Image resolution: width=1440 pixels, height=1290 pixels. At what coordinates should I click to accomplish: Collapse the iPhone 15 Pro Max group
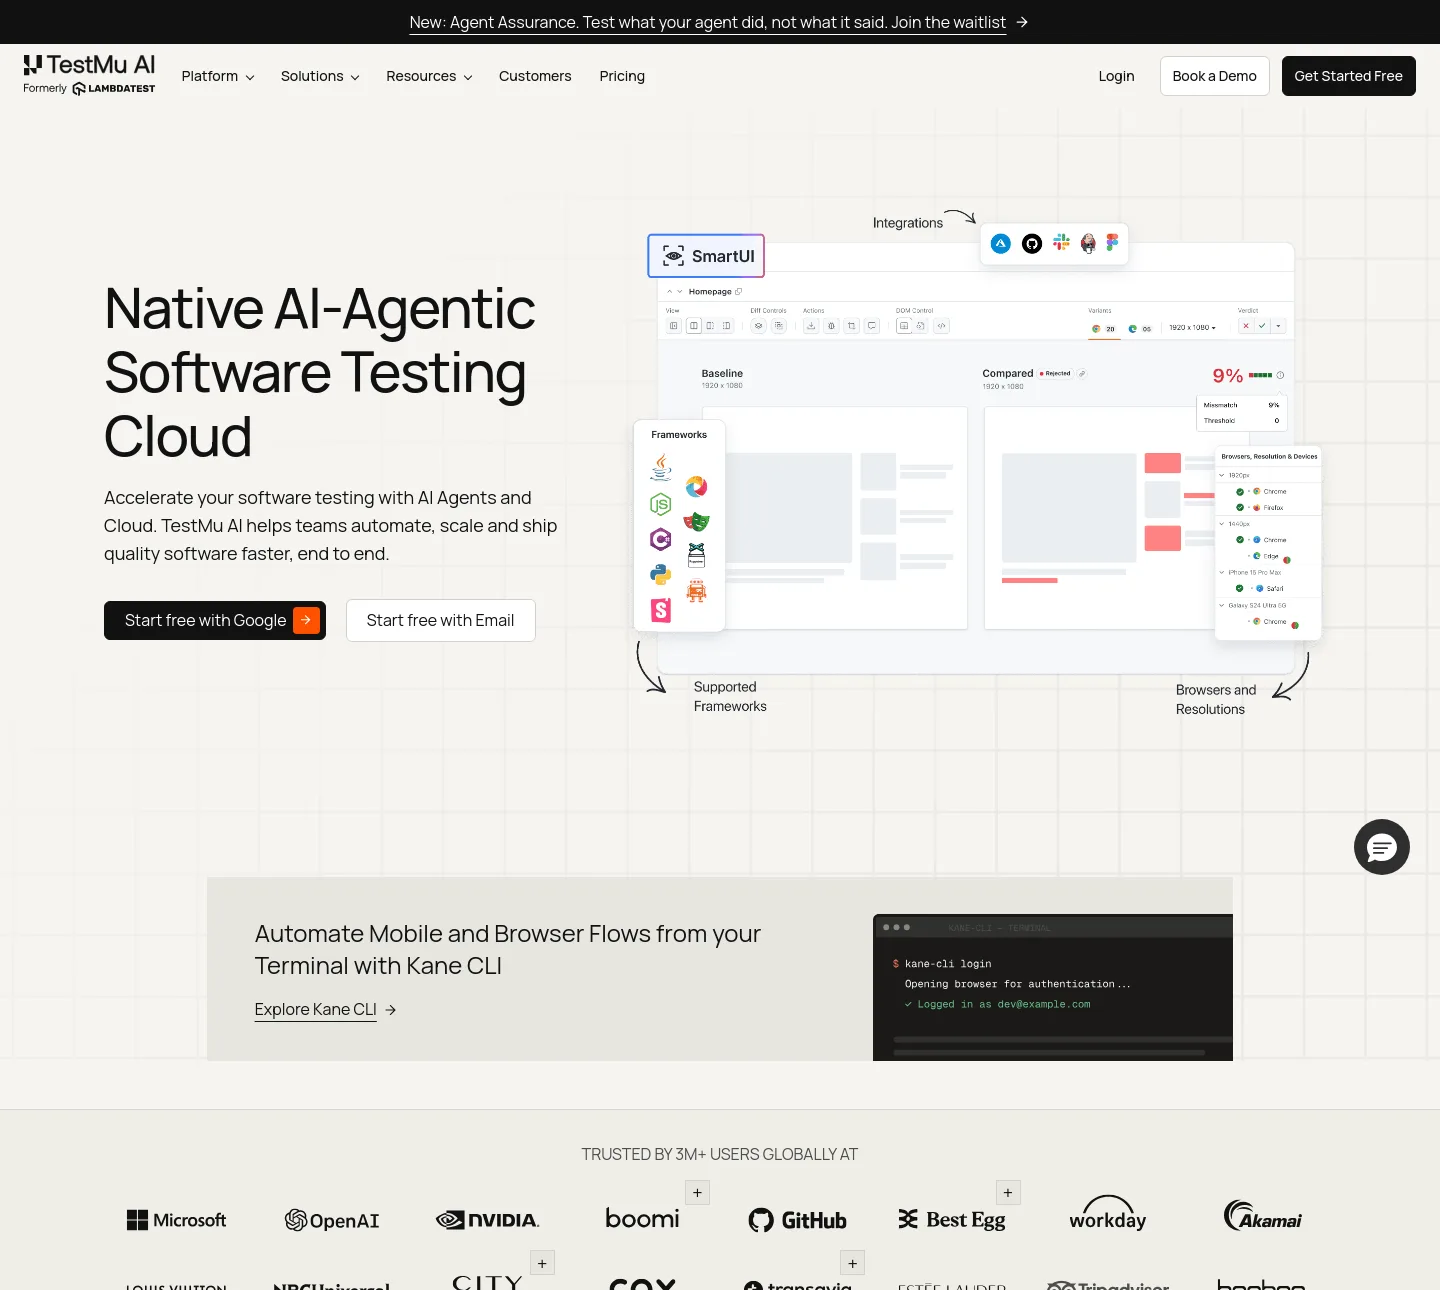click(x=1221, y=572)
